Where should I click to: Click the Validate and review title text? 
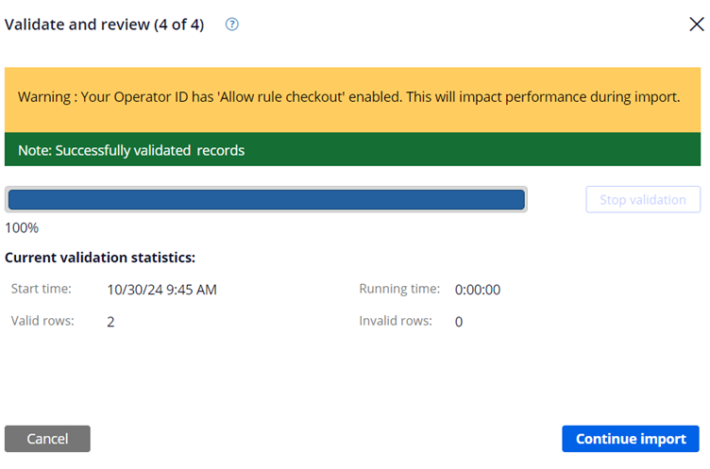pyautogui.click(x=104, y=25)
